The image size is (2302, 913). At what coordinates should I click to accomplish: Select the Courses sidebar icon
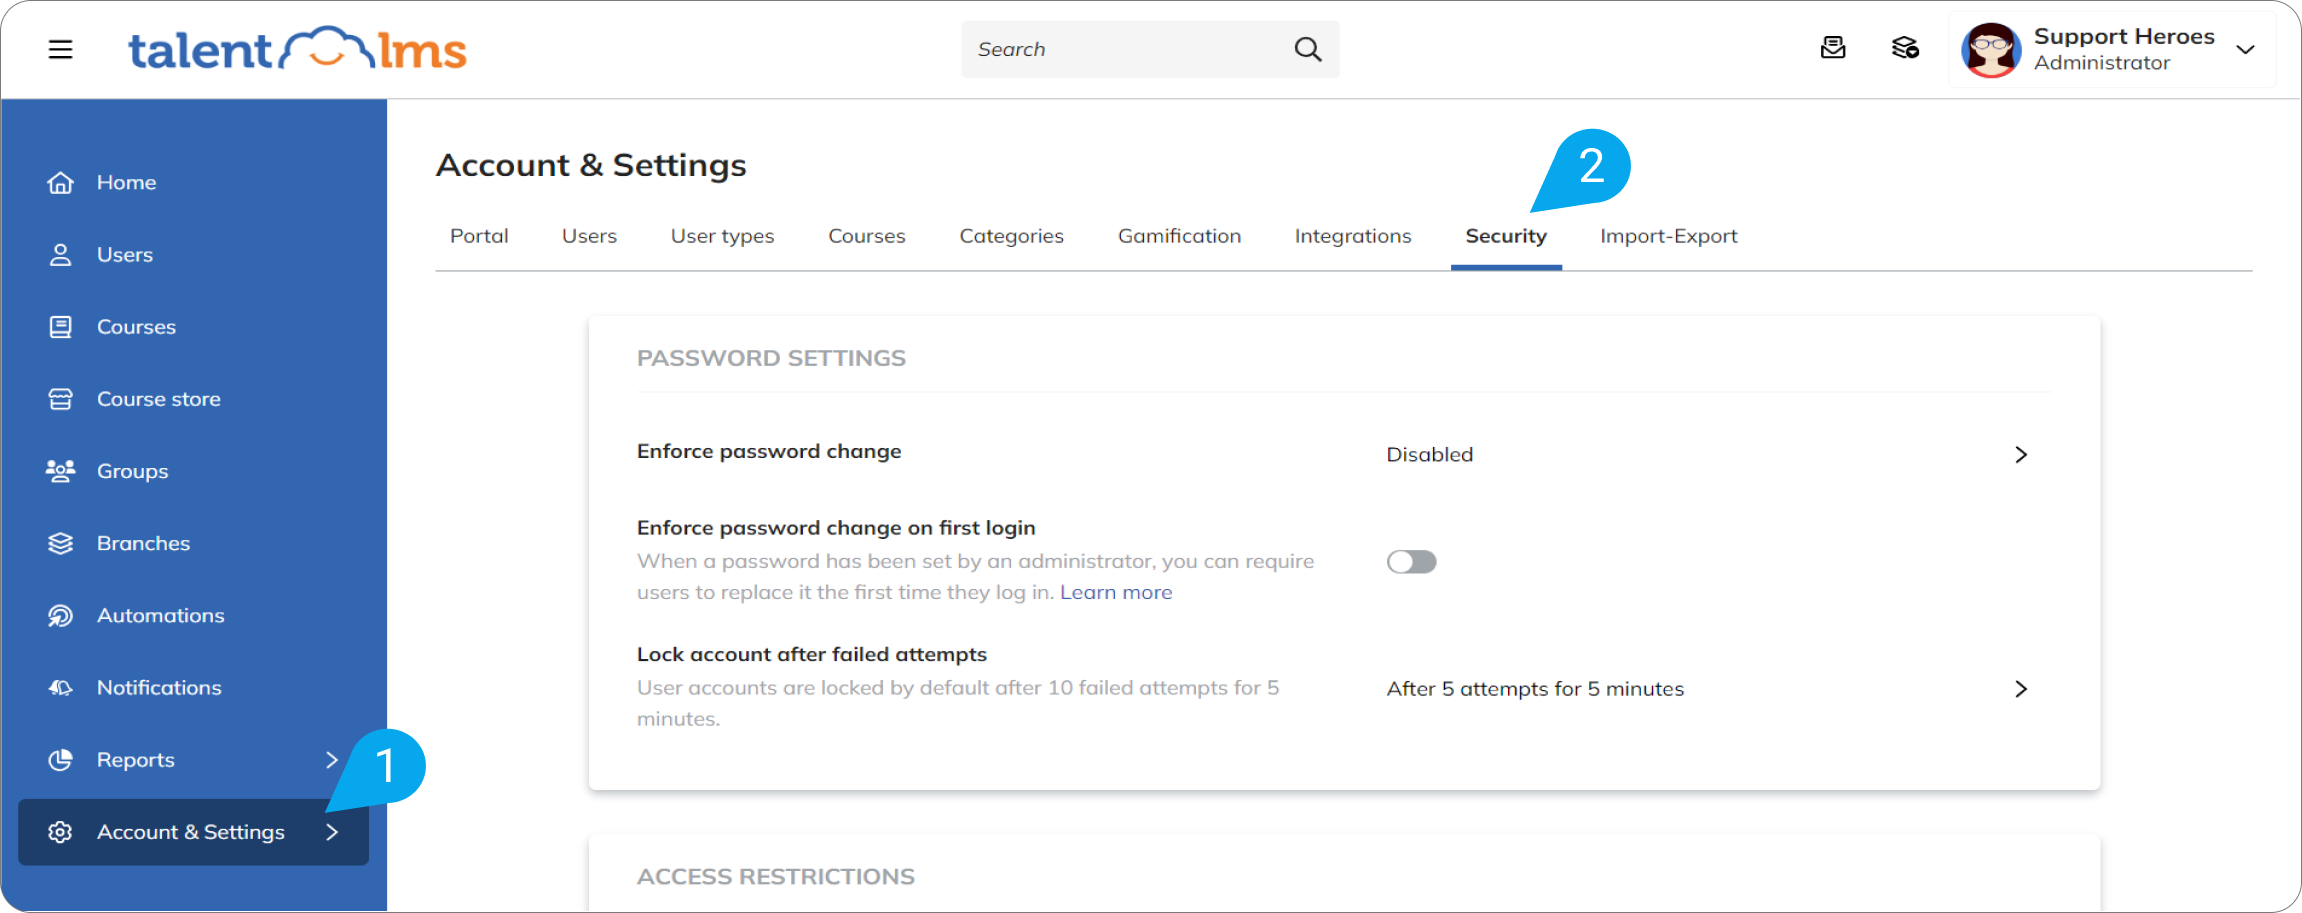click(x=60, y=326)
